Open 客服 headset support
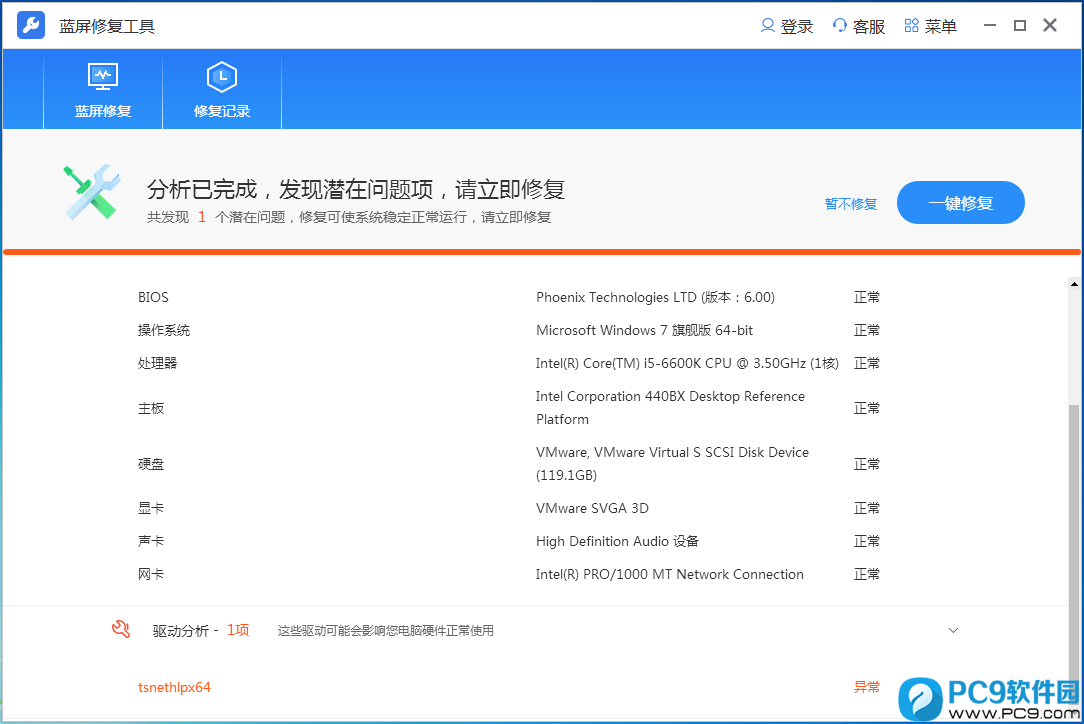The width and height of the screenshot is (1084, 724). point(859,26)
